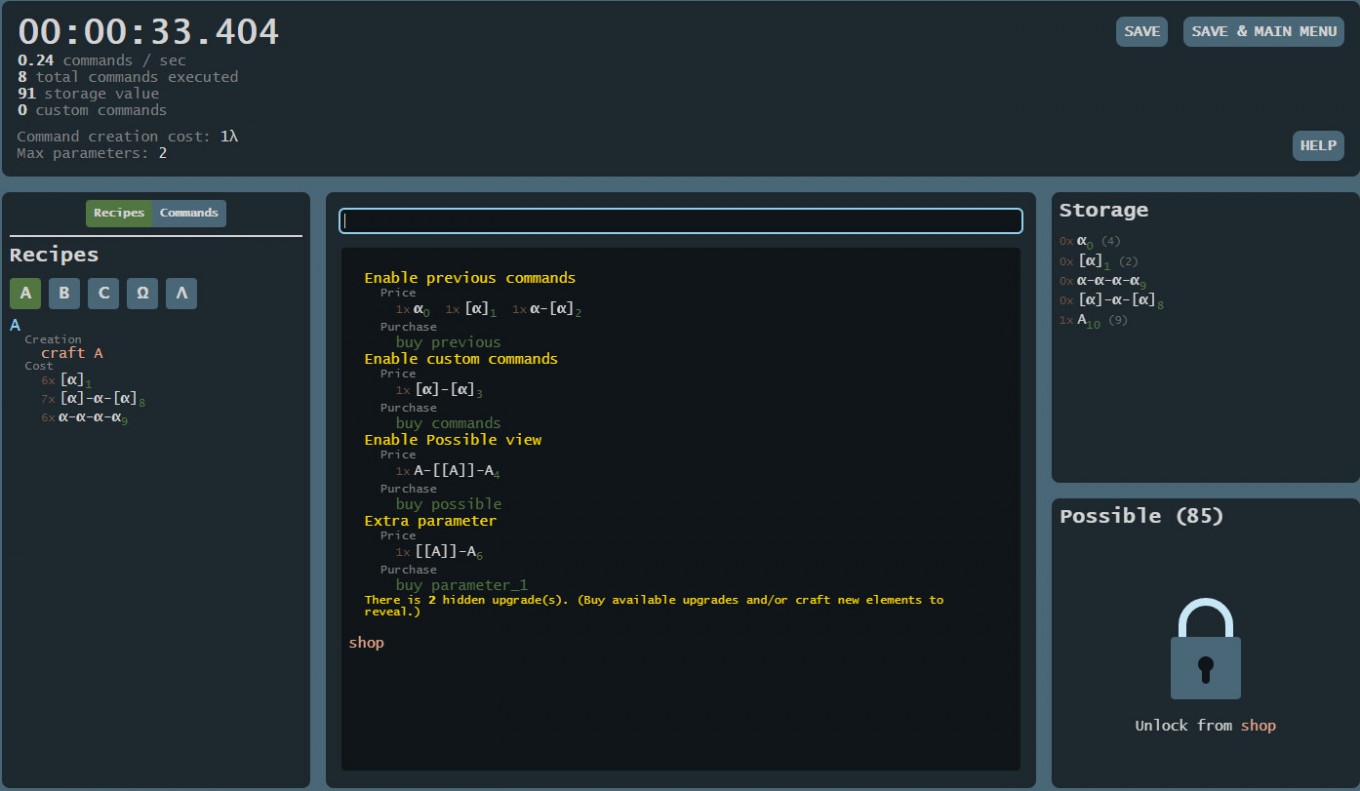
Task: Click recipe cost 6x α-α-α-α
Action: (84, 418)
